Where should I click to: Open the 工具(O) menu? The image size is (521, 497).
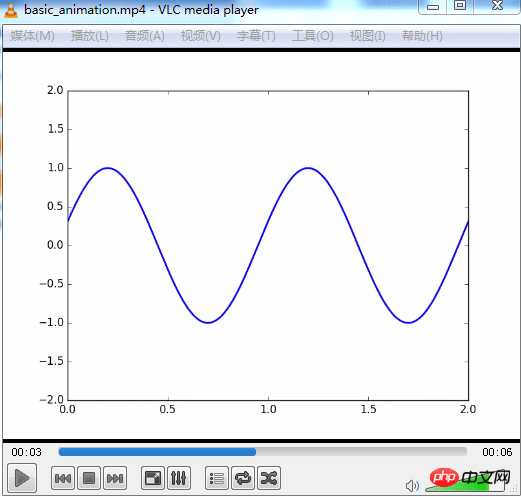pos(313,36)
